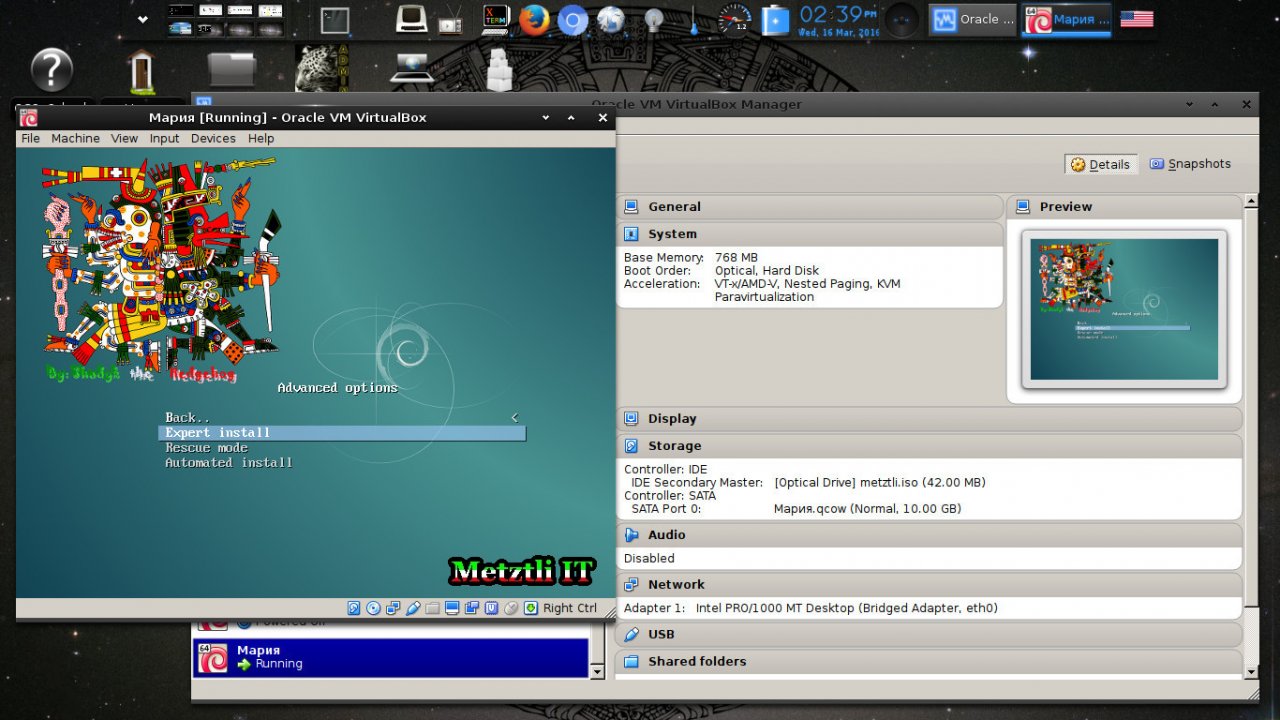Click the USB plug icon in VM status bar
The image size is (1280, 720).
point(413,608)
